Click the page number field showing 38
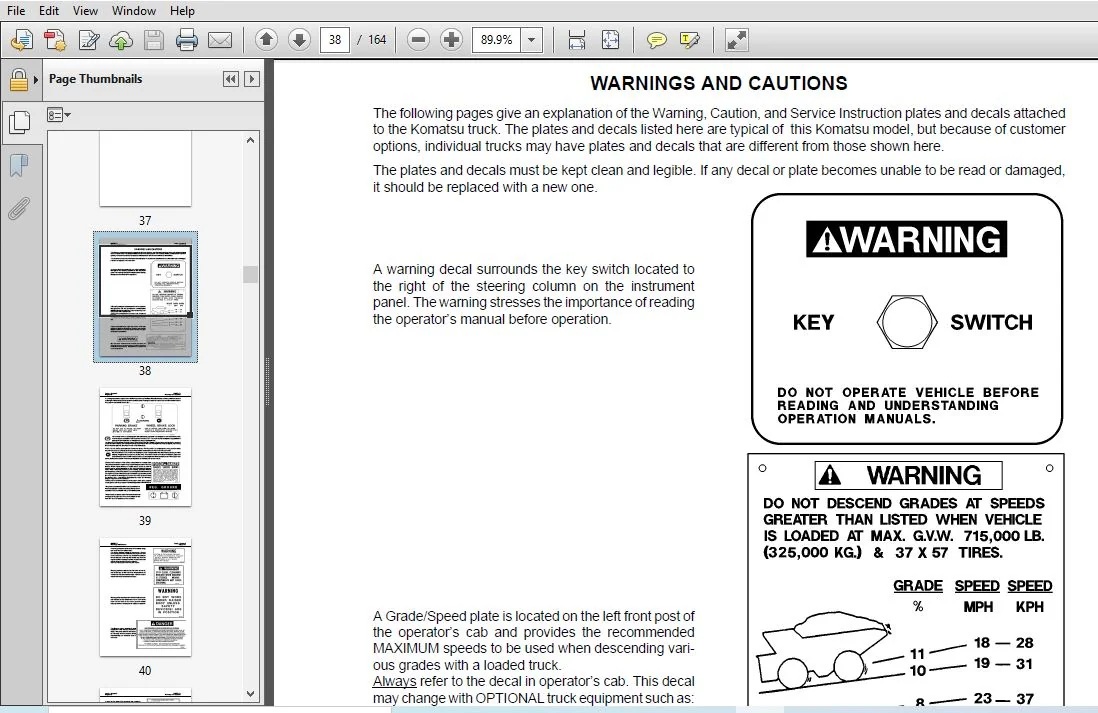The width and height of the screenshot is (1098, 713). tap(335, 40)
